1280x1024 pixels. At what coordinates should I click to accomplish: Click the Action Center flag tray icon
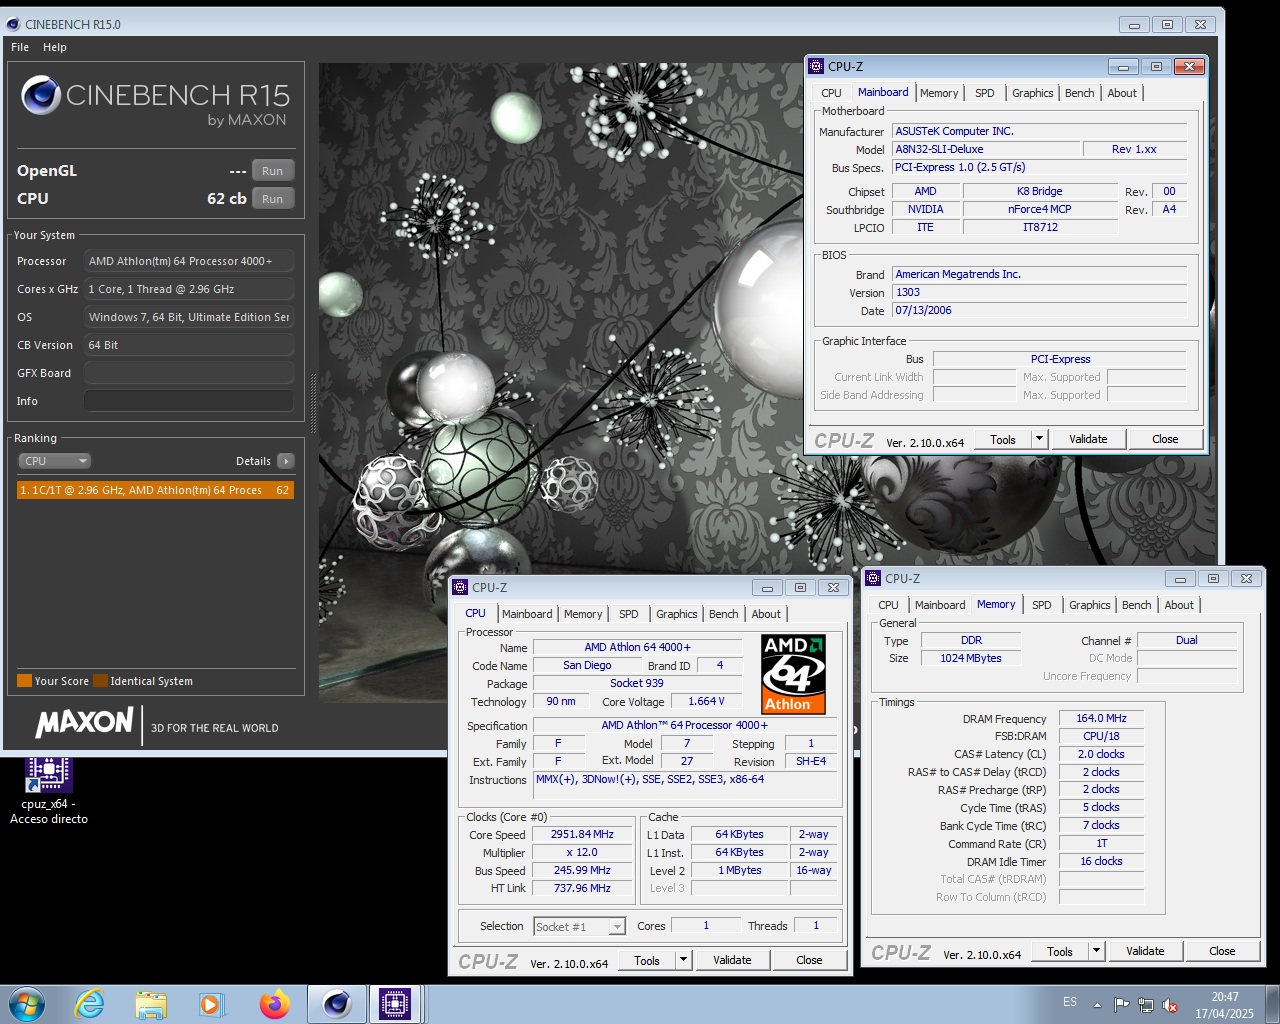1122,1005
